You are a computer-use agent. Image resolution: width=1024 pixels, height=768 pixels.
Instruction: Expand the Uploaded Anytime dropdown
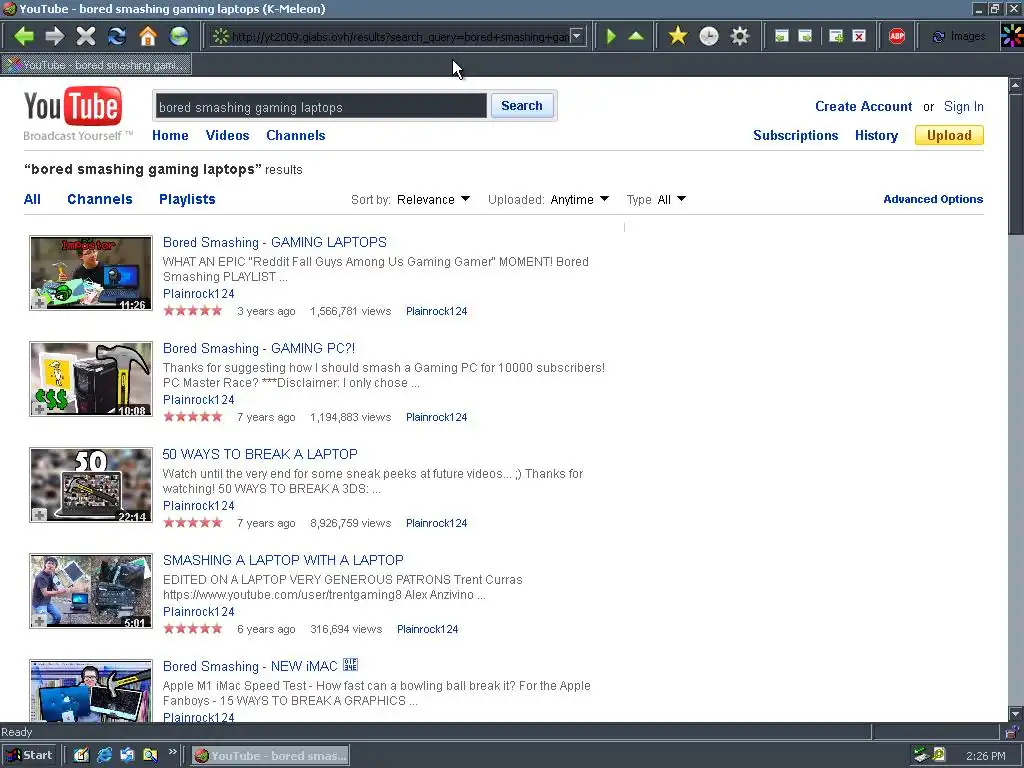click(x=579, y=199)
